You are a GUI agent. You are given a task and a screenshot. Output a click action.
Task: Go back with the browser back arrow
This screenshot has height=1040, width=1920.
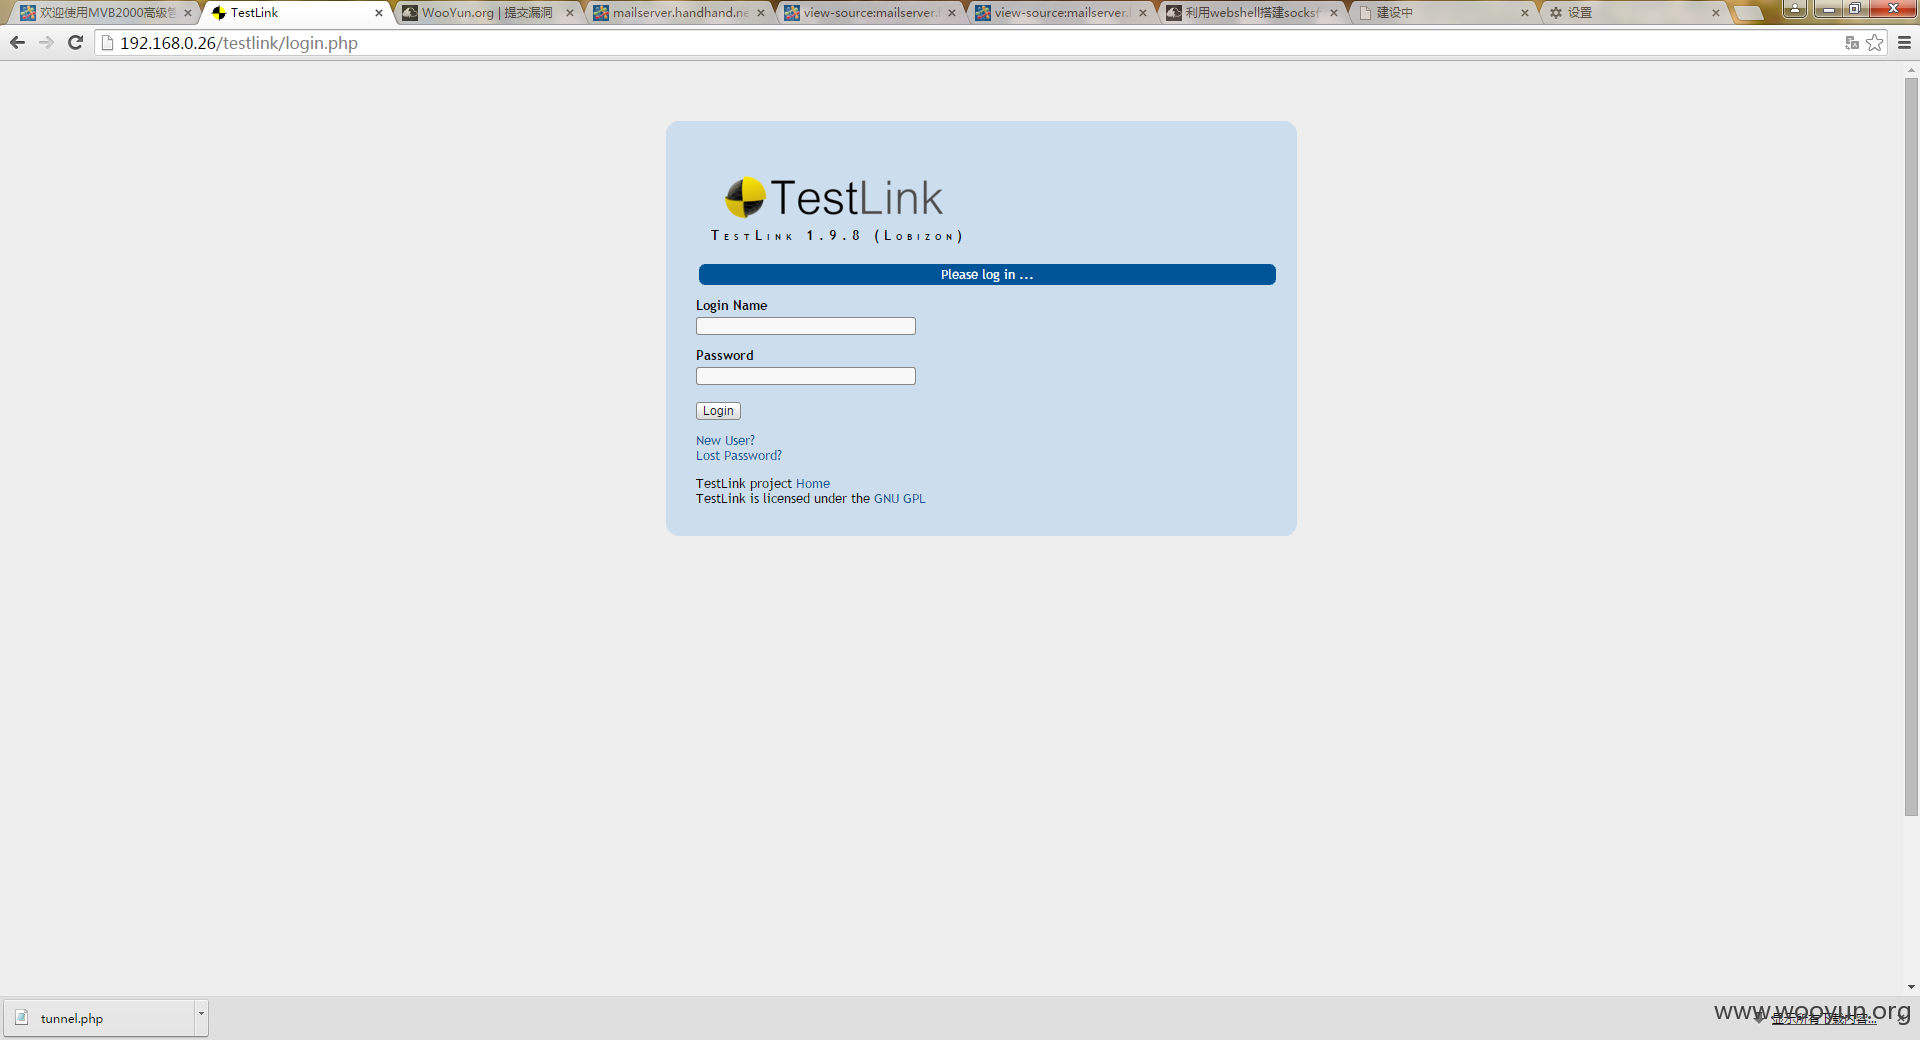click(x=17, y=42)
